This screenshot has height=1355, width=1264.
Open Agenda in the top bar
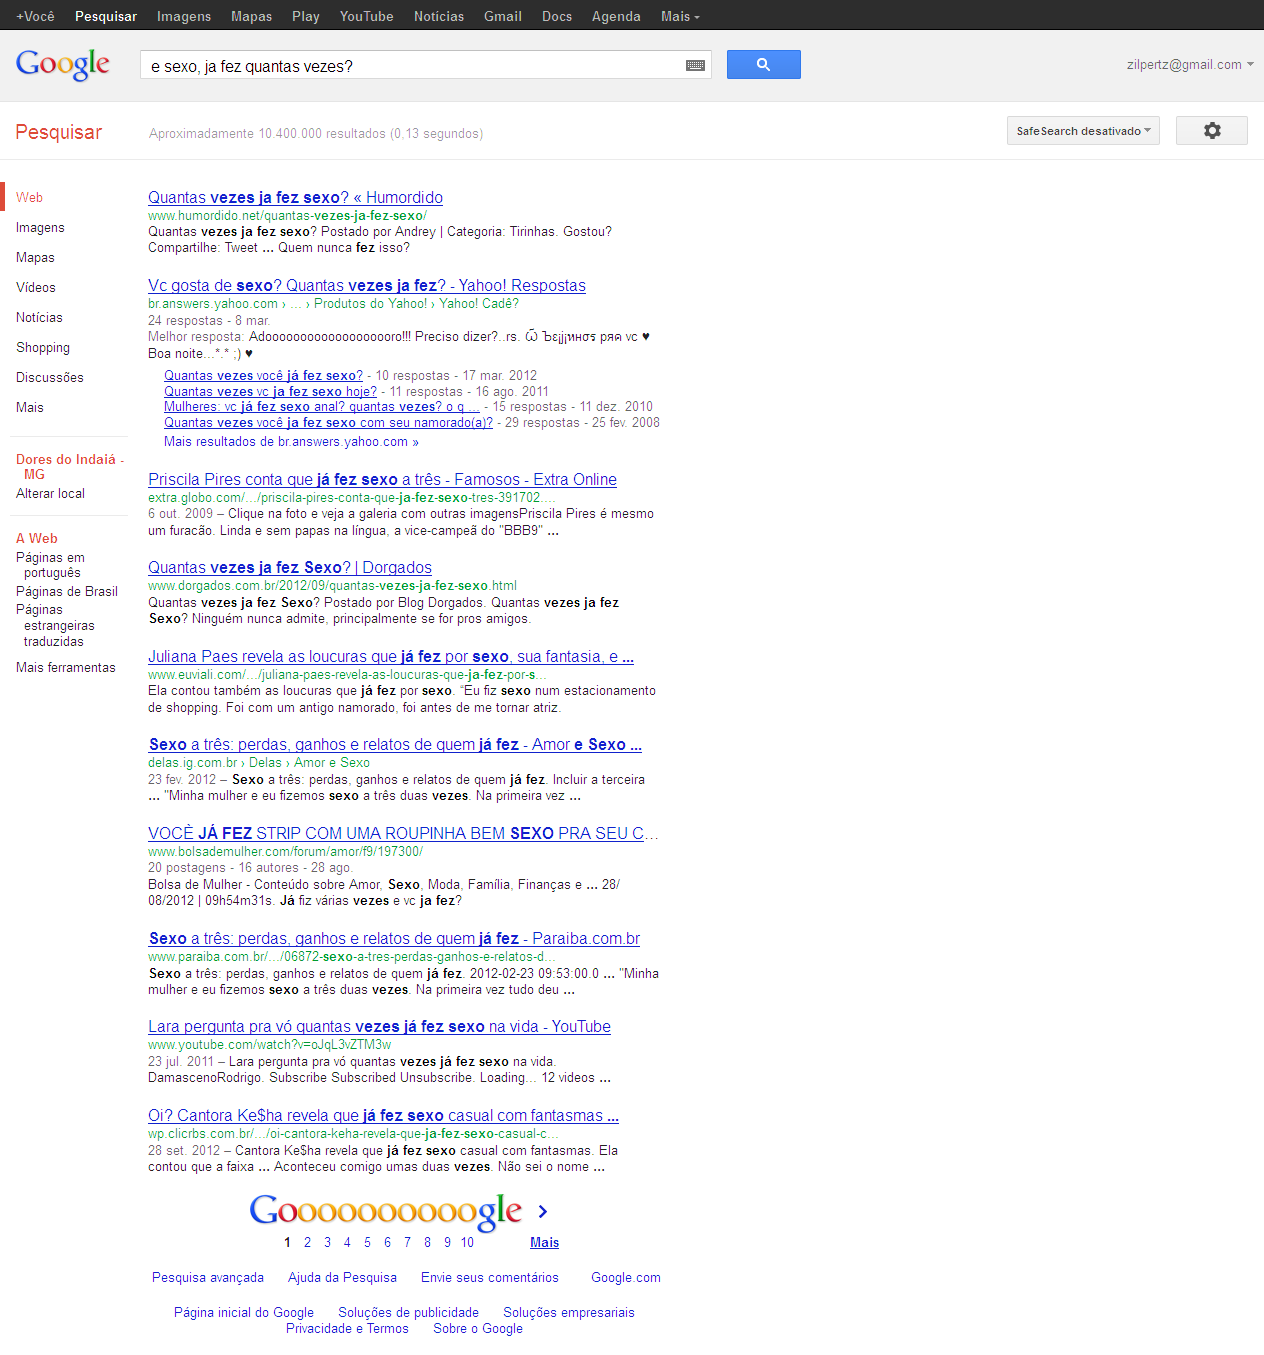tap(616, 16)
